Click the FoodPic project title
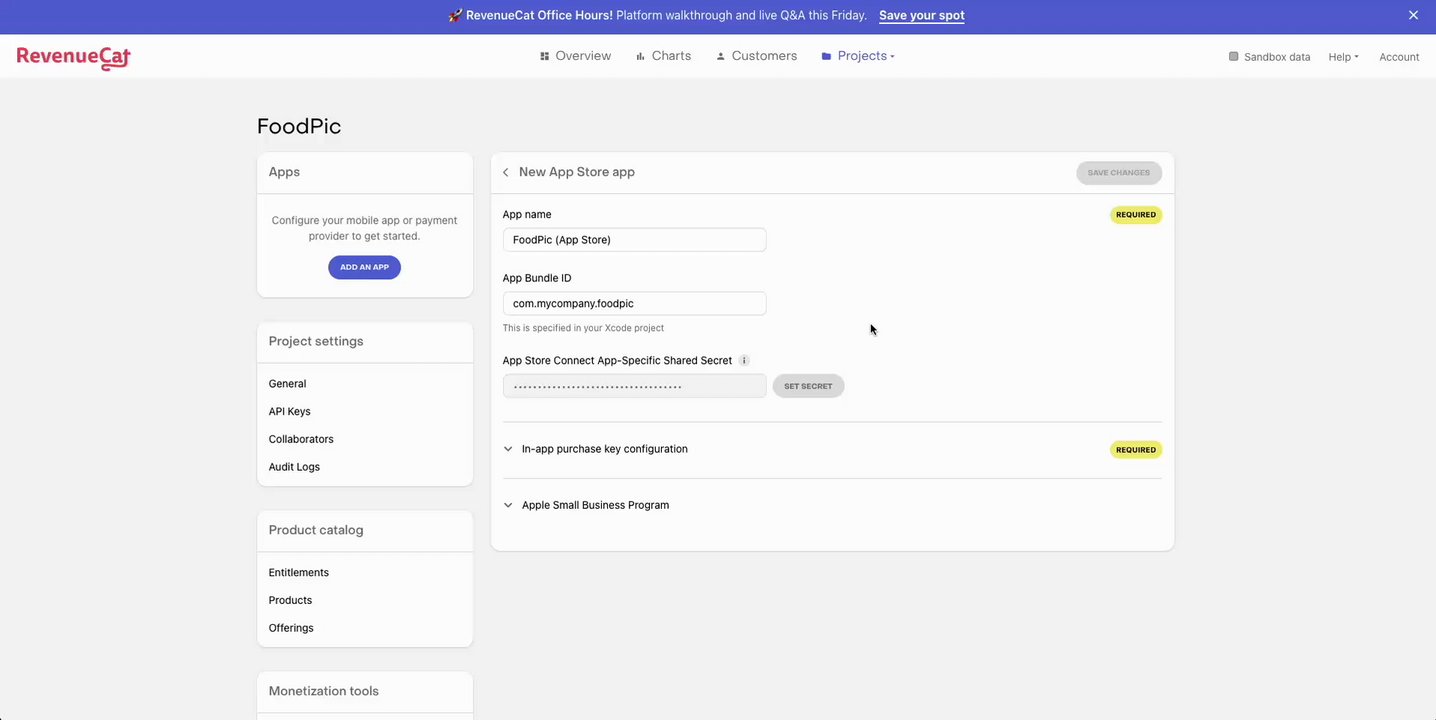Screen dimensions: 1436x720 tap(299, 126)
